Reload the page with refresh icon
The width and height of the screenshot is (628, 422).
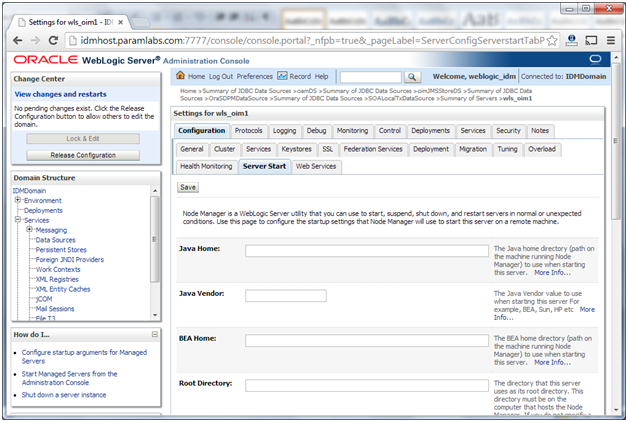point(53,40)
